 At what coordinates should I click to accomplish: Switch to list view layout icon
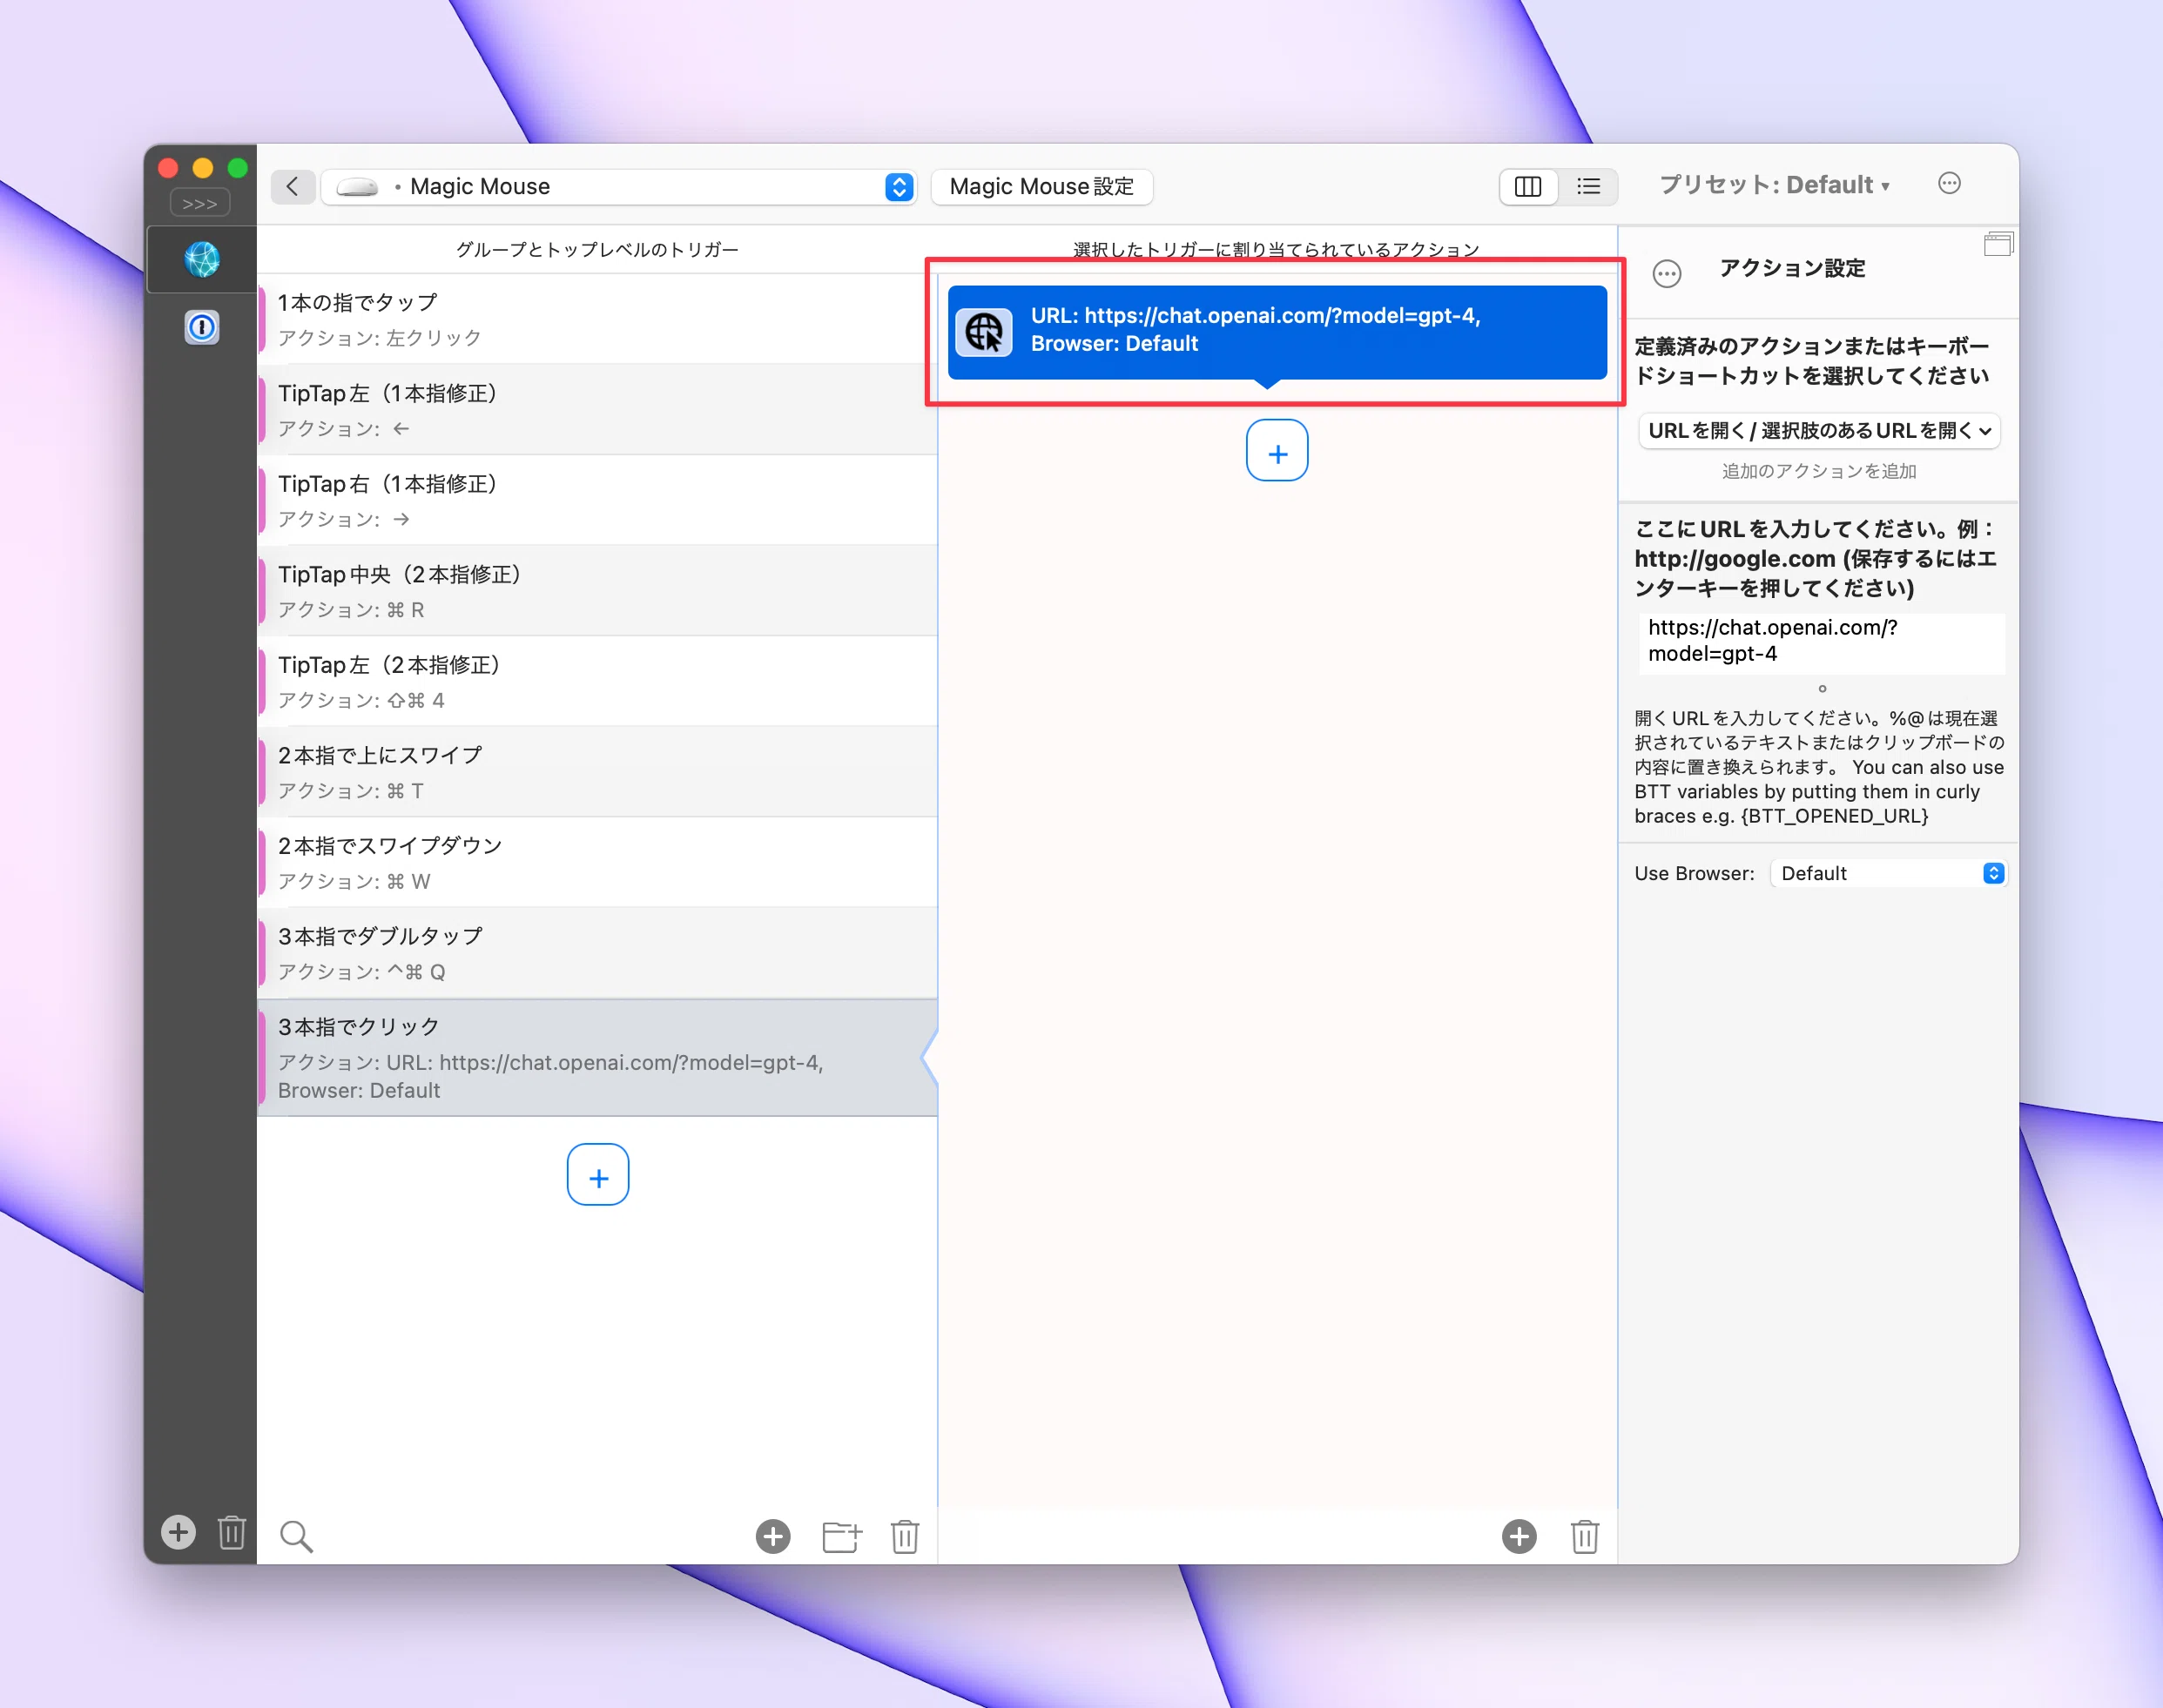click(x=1588, y=187)
